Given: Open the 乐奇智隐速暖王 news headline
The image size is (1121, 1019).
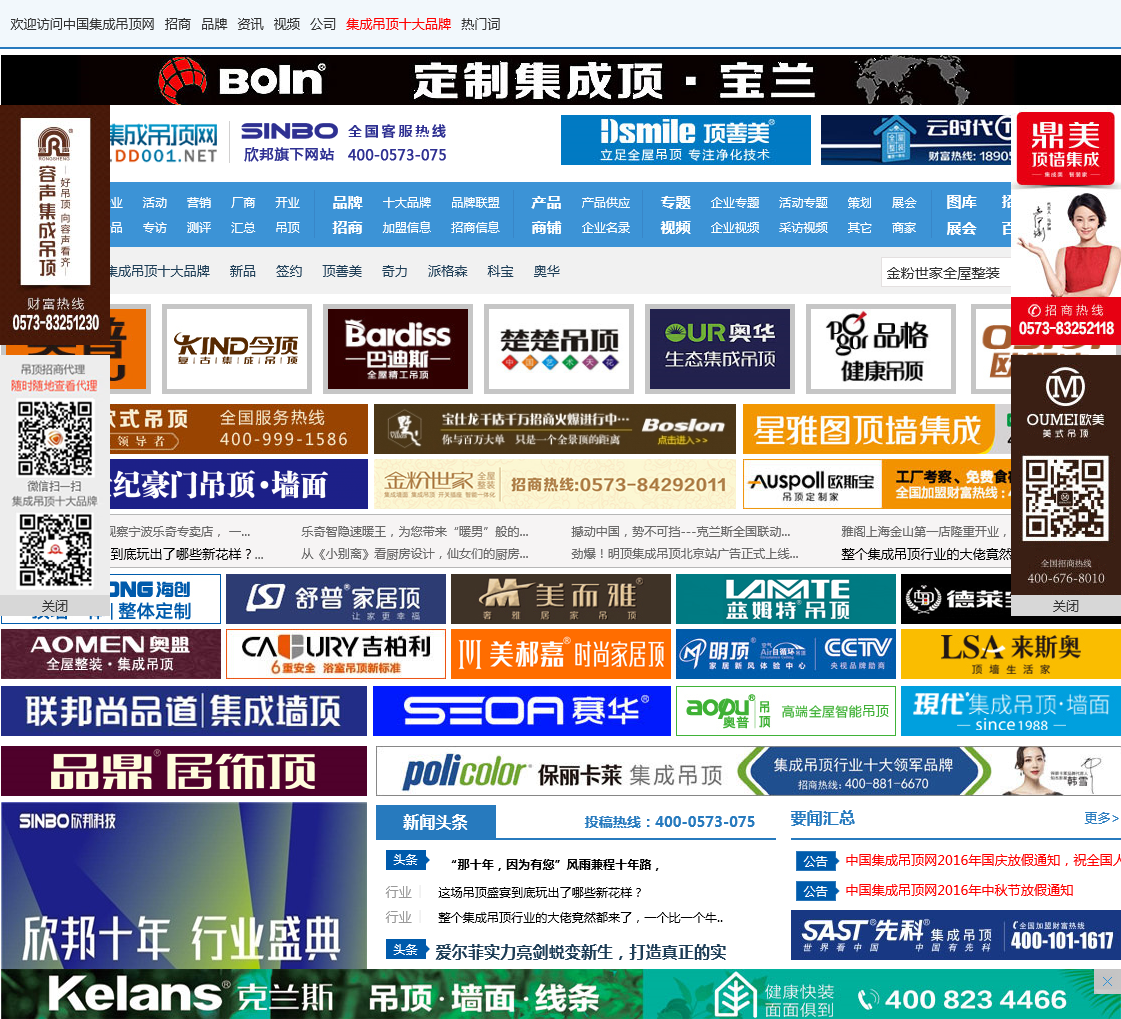Looking at the screenshot, I should click(x=415, y=532).
